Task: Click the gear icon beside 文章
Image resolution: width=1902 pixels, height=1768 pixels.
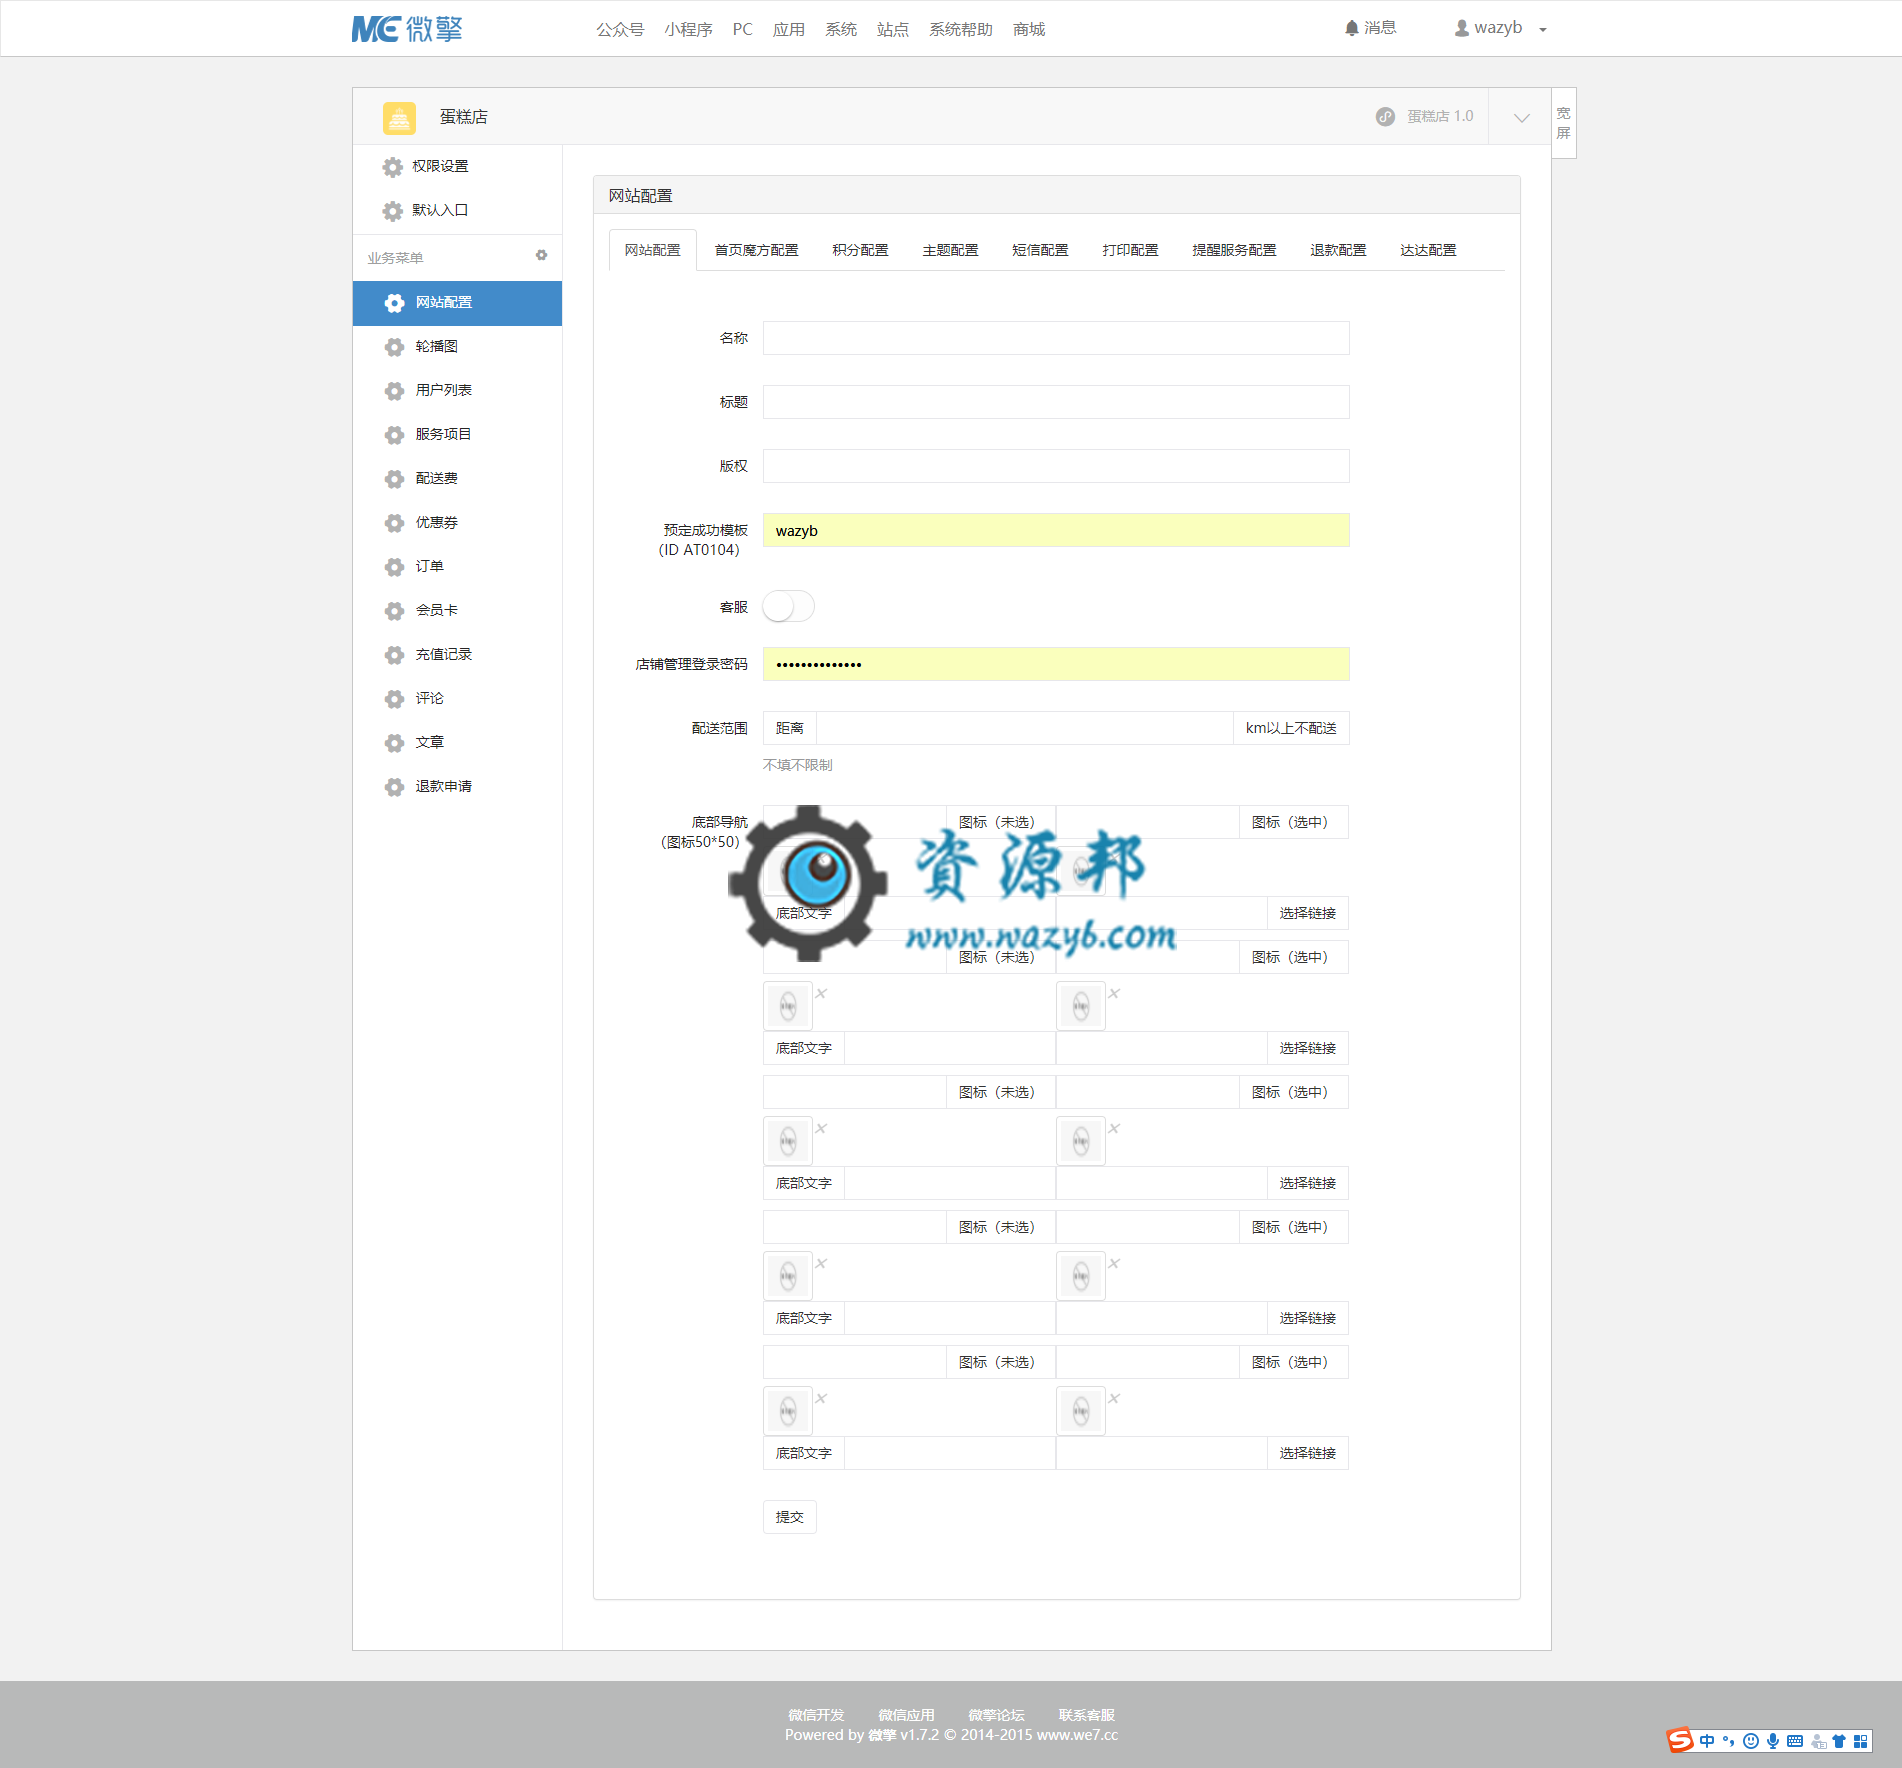Action: pos(395,743)
